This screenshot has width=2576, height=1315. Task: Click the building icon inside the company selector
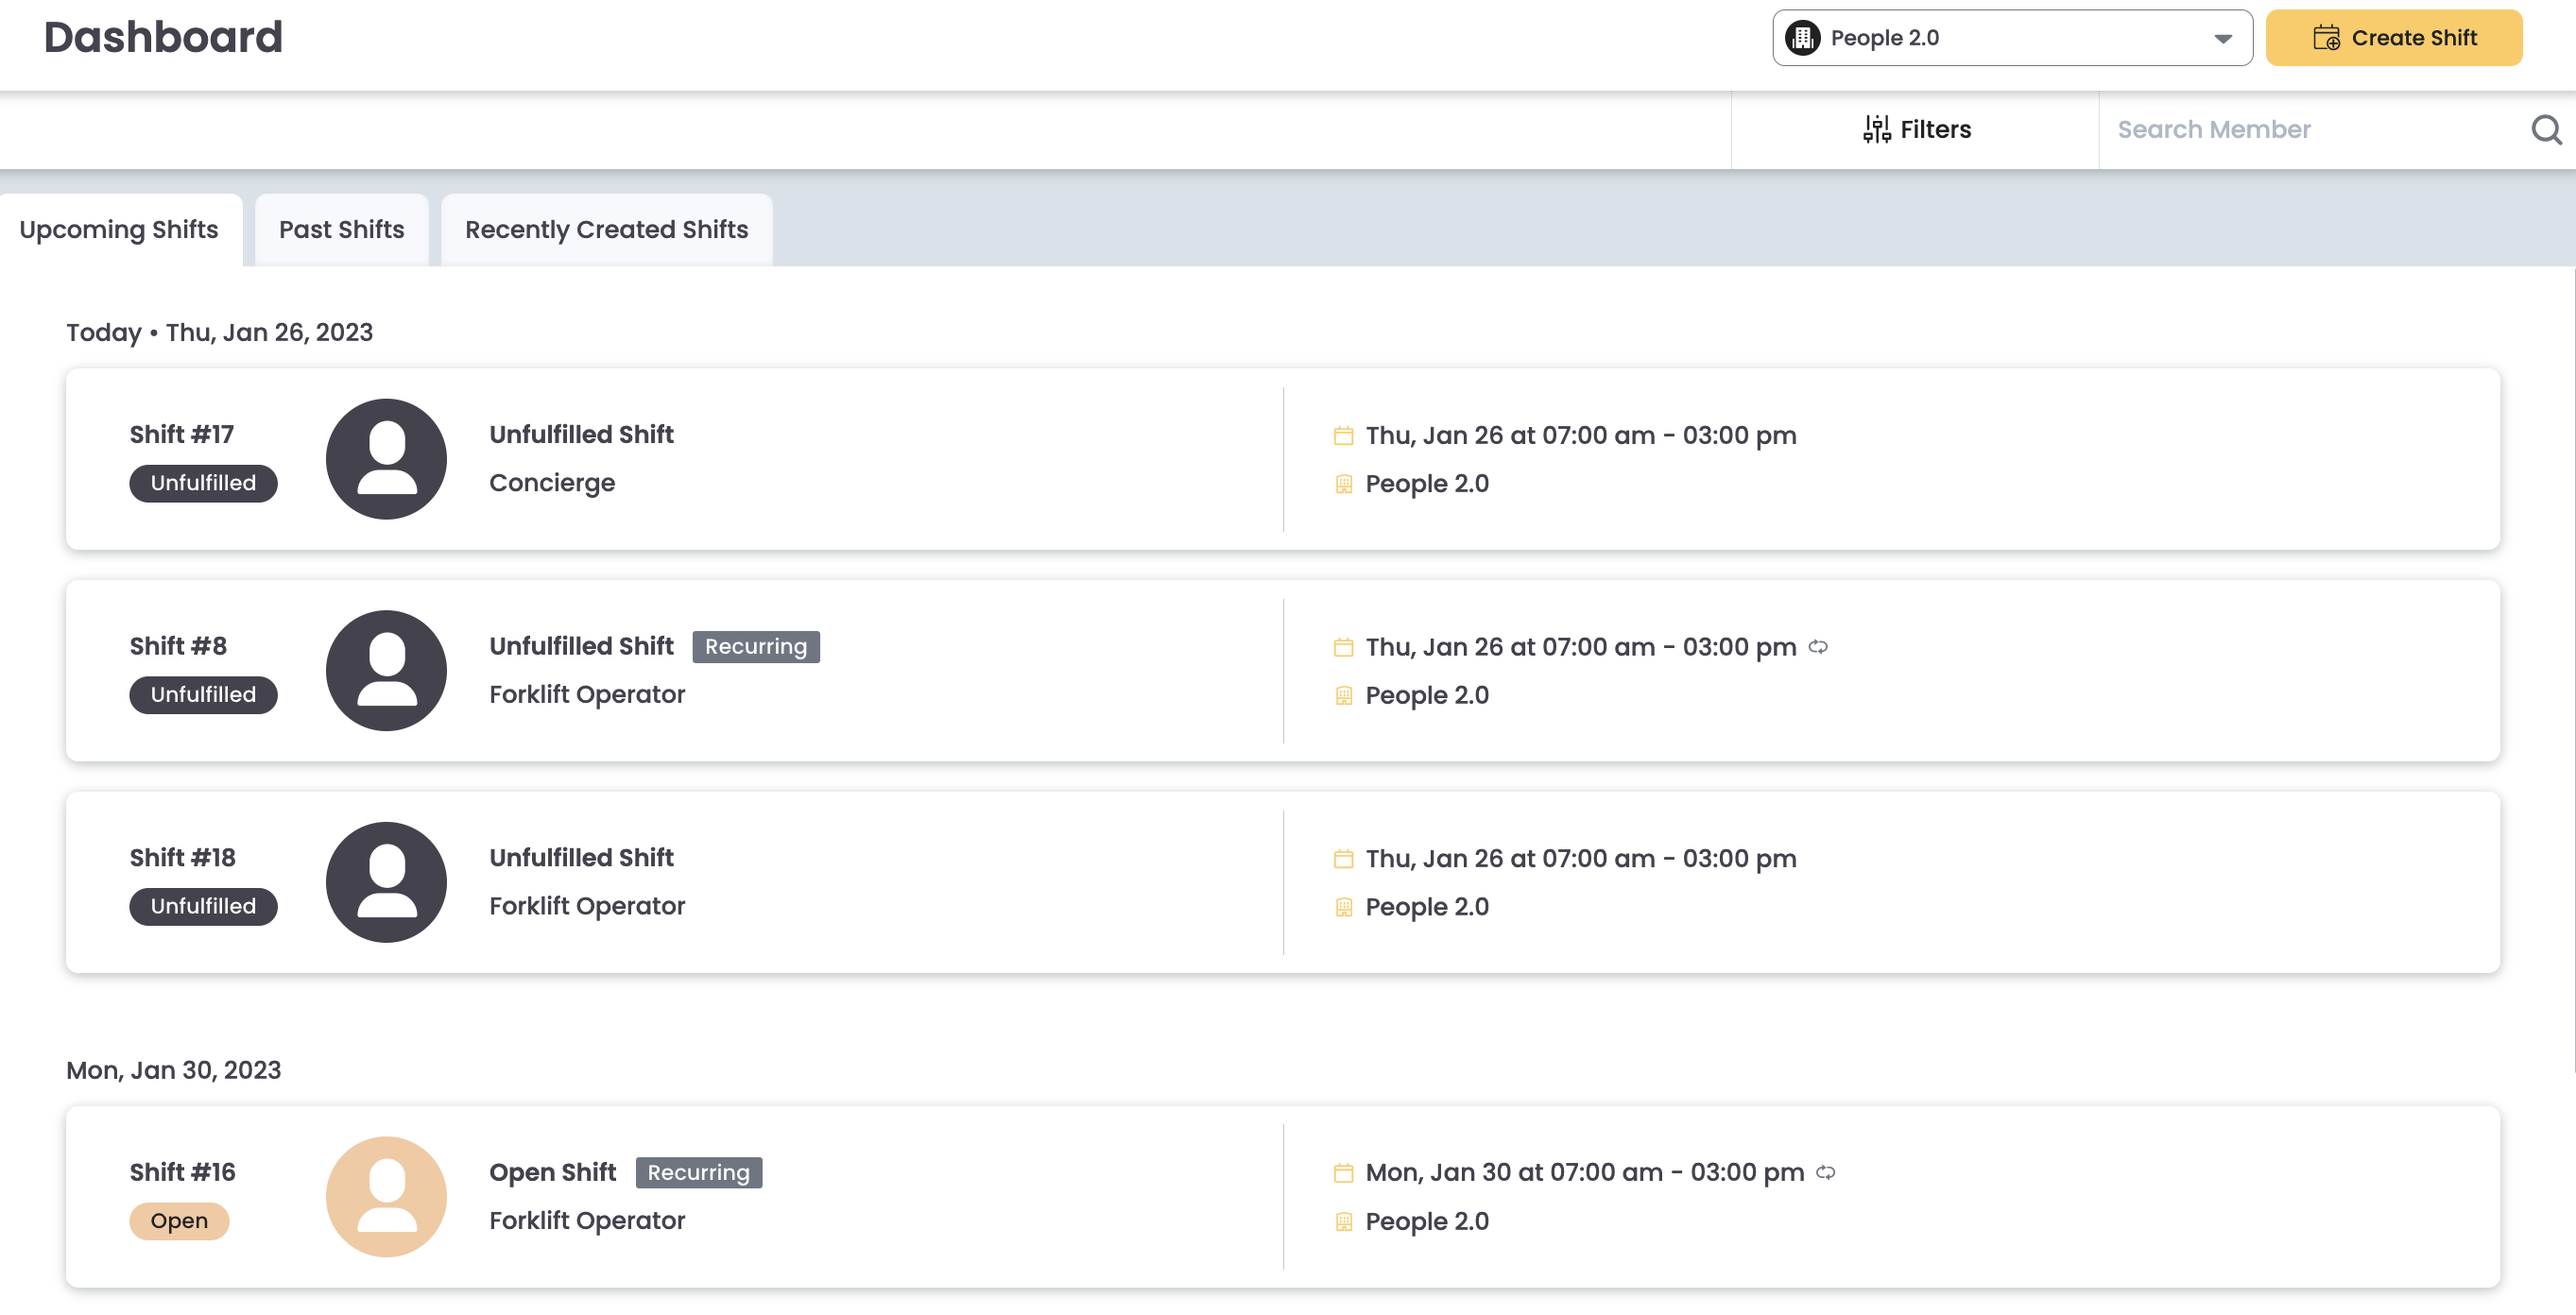(1802, 37)
